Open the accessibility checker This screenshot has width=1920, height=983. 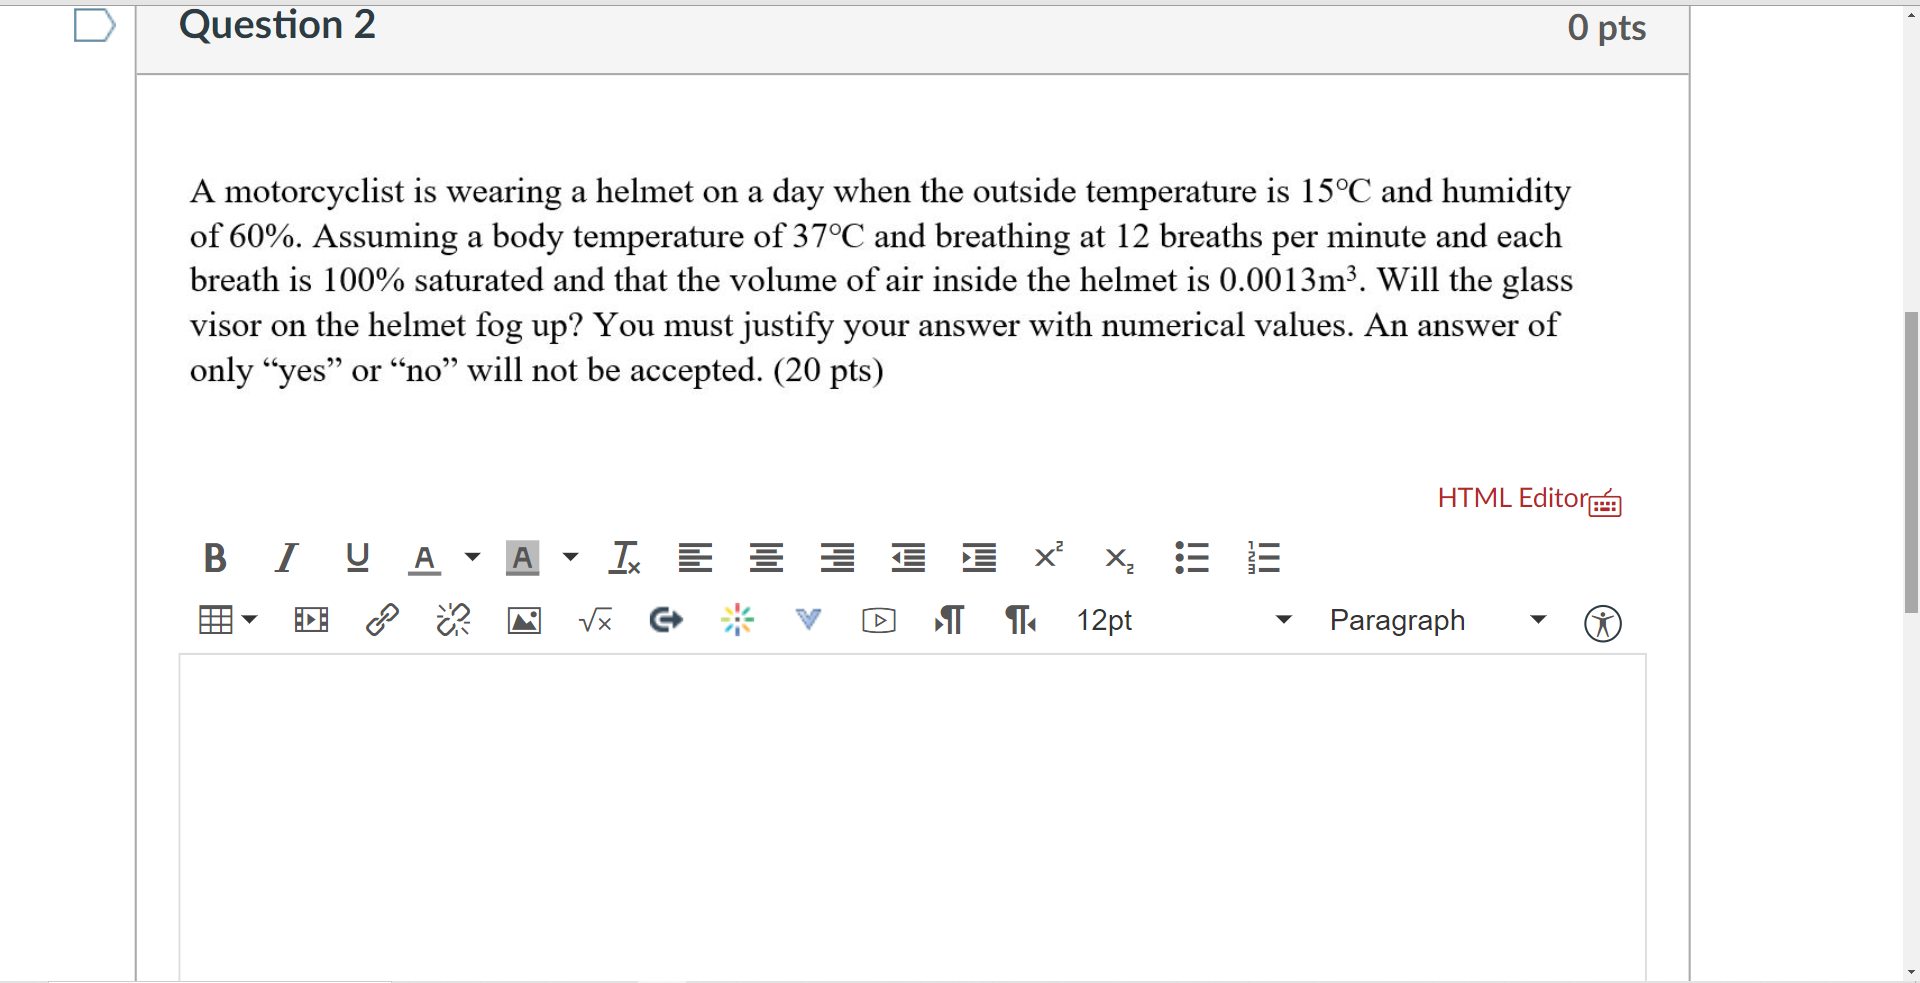(x=1603, y=623)
